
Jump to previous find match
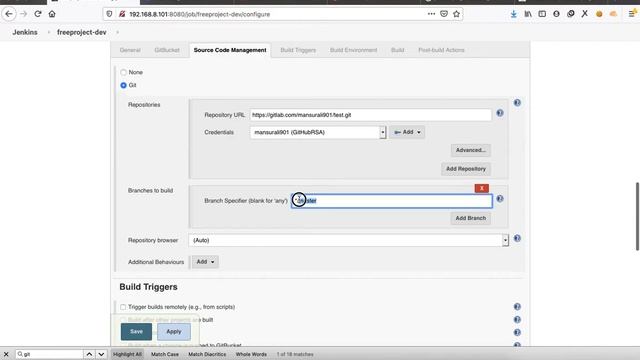(x=89, y=354)
